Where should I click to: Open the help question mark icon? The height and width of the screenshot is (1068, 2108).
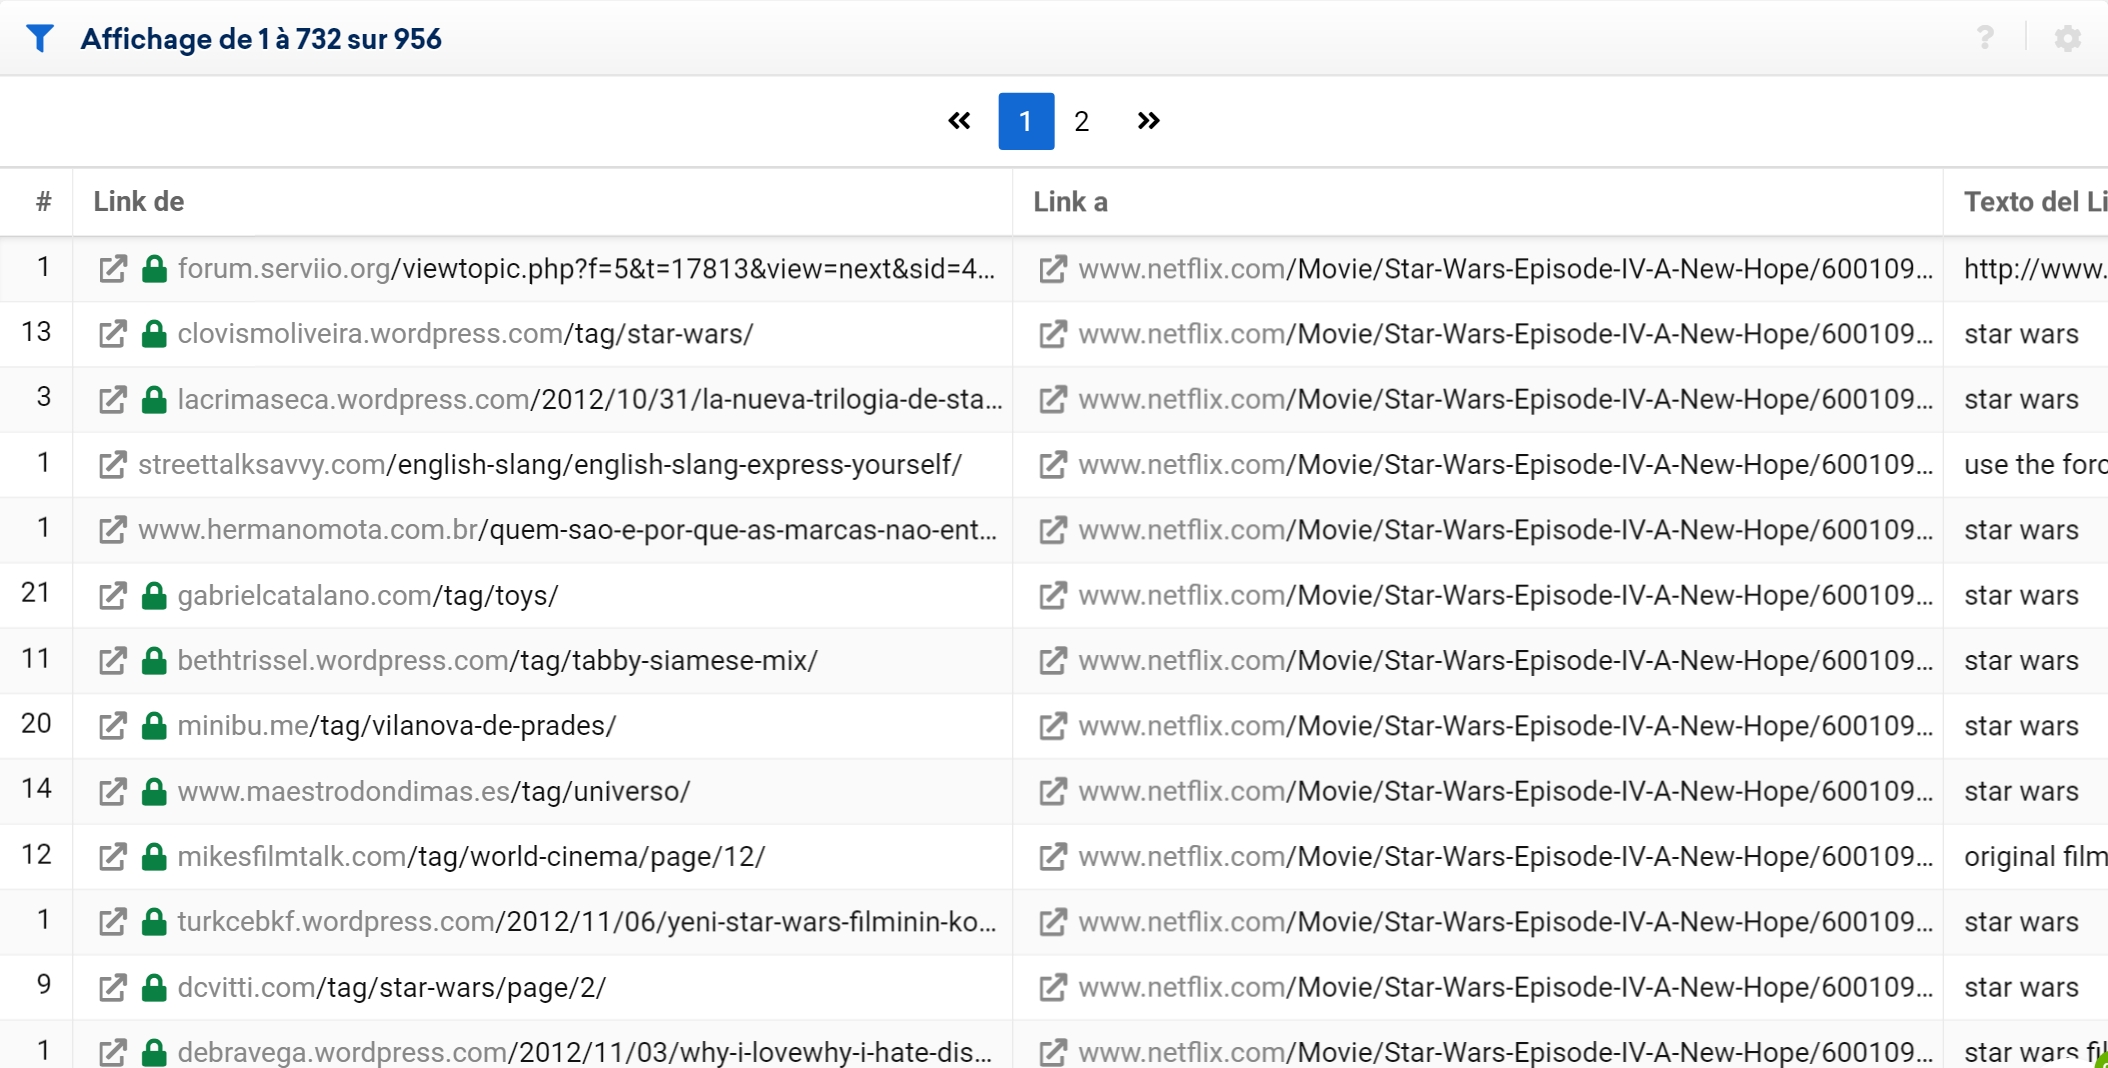click(1985, 38)
